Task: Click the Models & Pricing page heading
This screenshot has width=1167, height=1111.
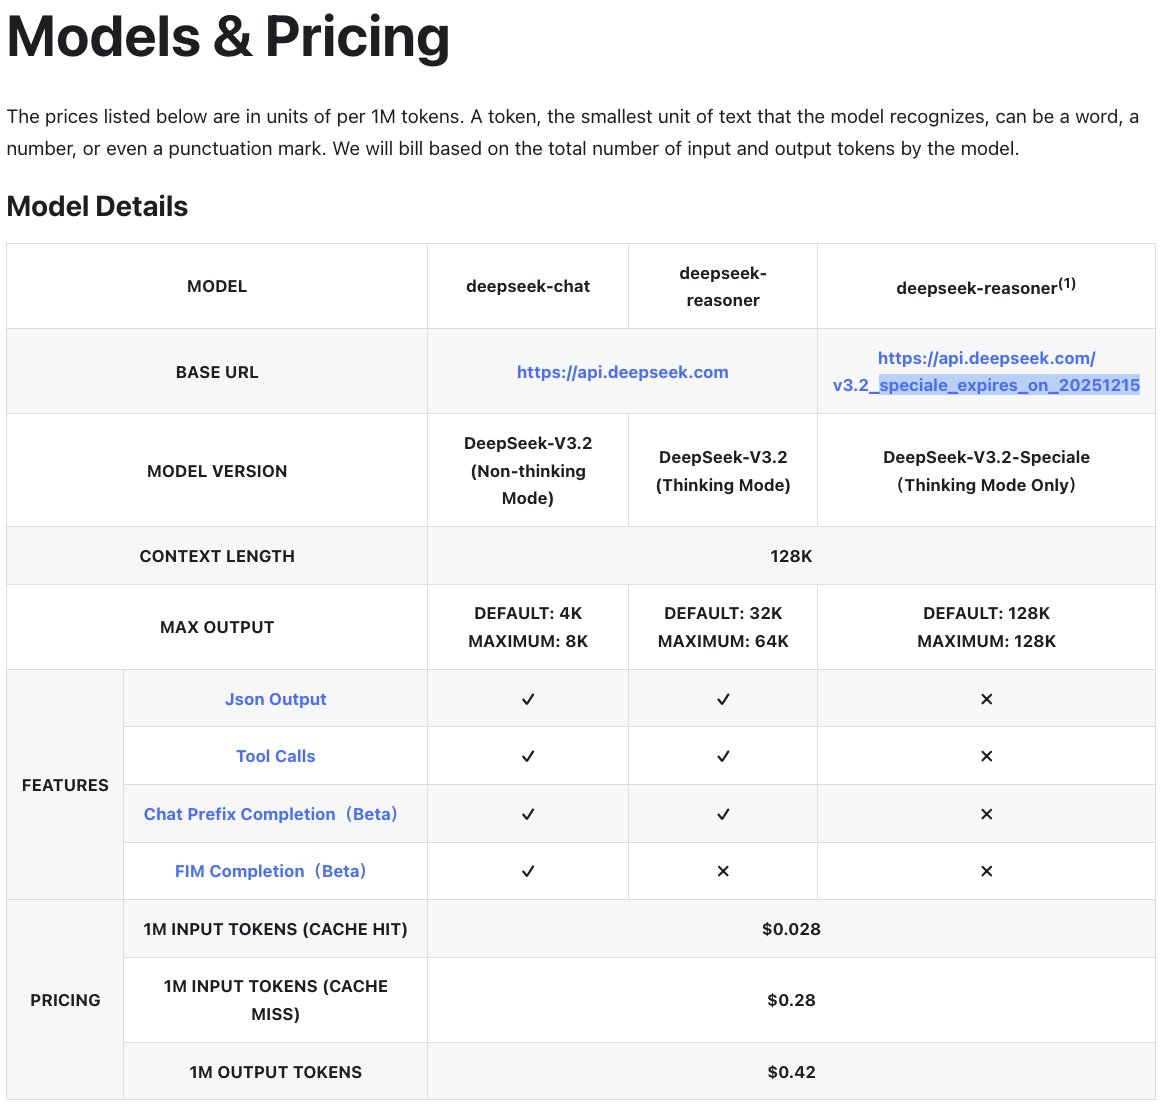Action: coord(228,37)
